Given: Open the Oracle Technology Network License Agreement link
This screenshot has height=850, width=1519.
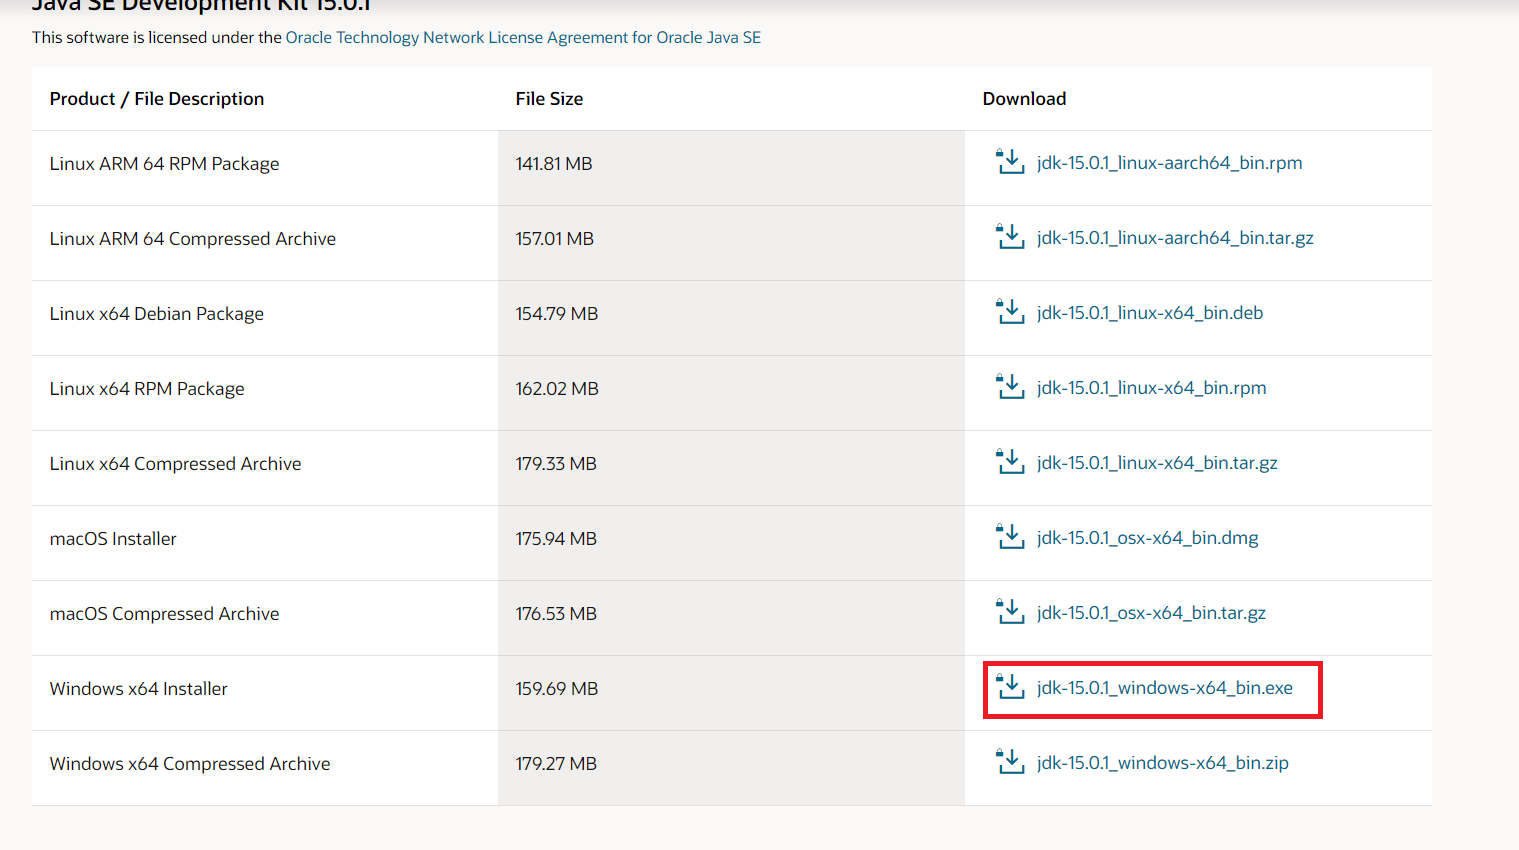Looking at the screenshot, I should [523, 37].
